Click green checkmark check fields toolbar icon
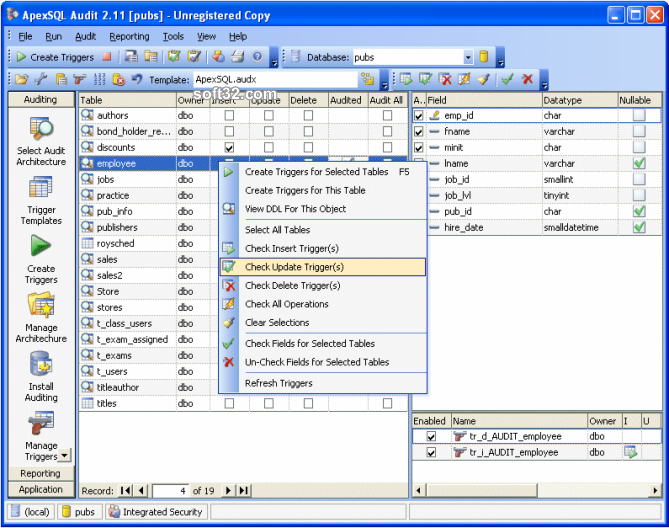The width and height of the screenshot is (669, 528). (507, 79)
